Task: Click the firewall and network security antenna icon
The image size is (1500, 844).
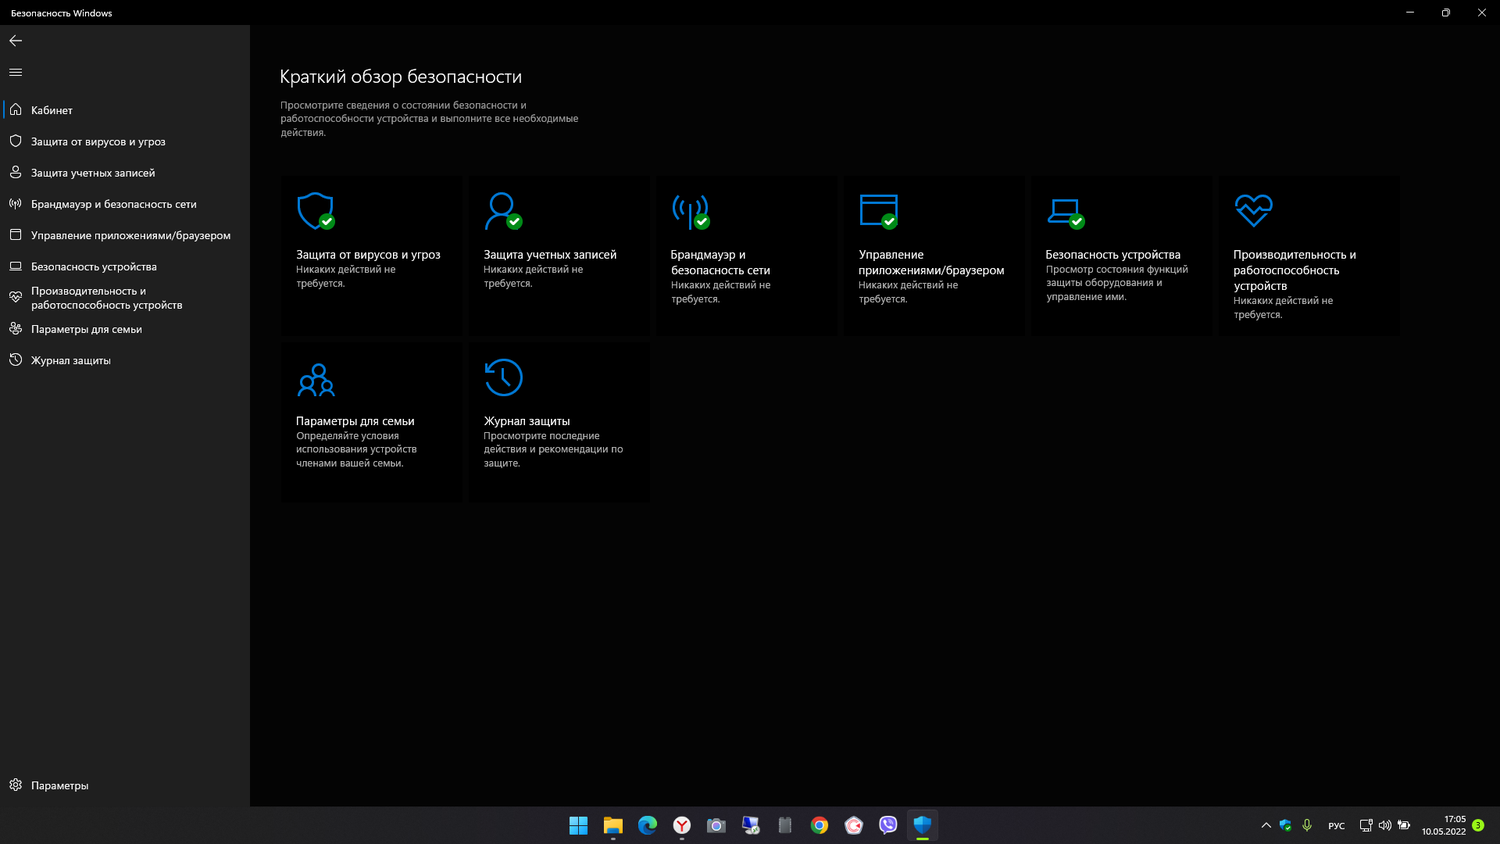Action: point(690,211)
